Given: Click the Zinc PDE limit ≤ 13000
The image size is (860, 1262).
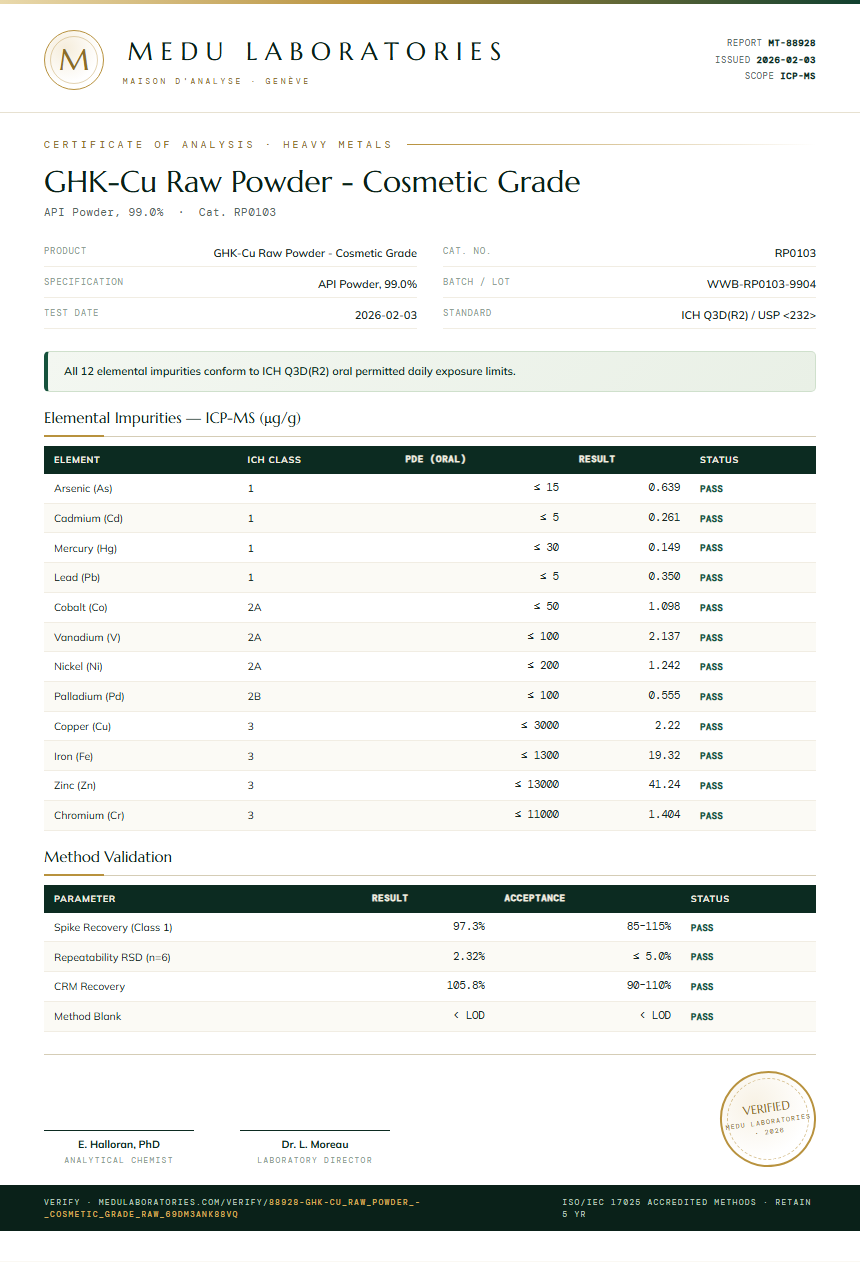Looking at the screenshot, I should [x=537, y=785].
